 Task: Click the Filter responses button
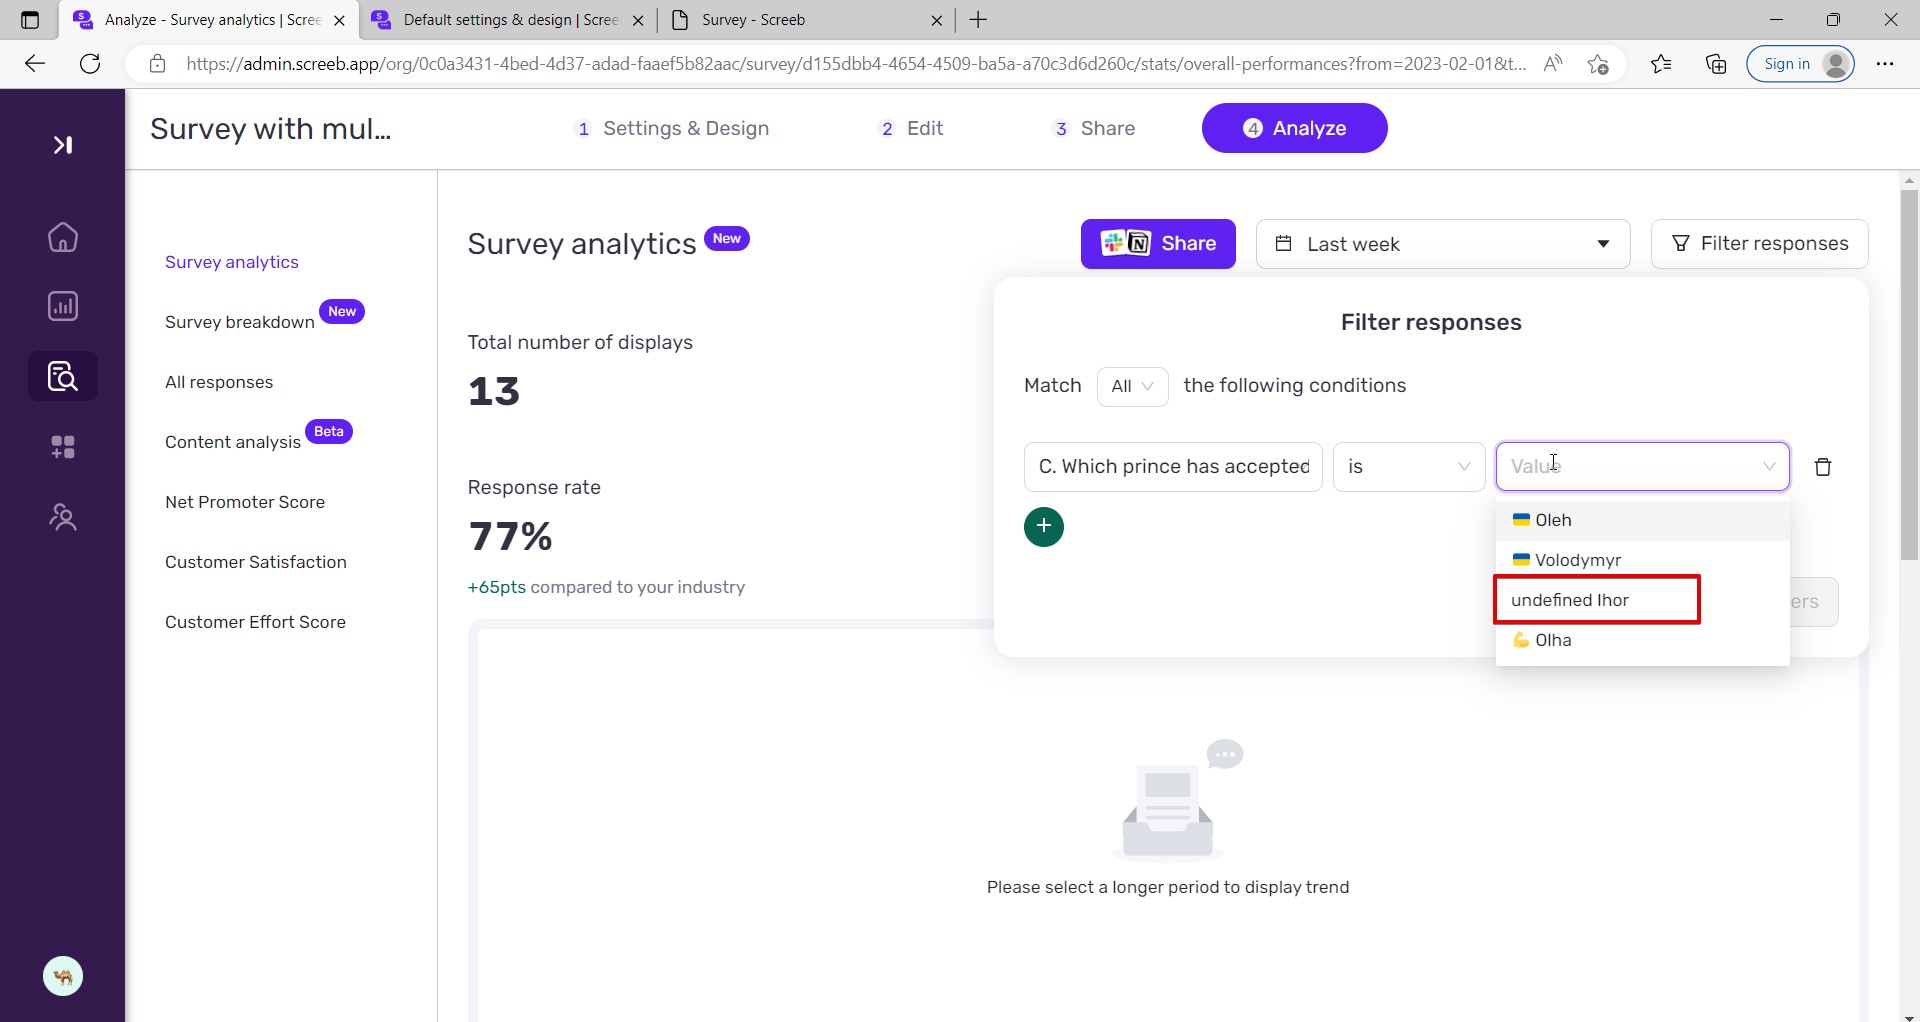(1759, 244)
